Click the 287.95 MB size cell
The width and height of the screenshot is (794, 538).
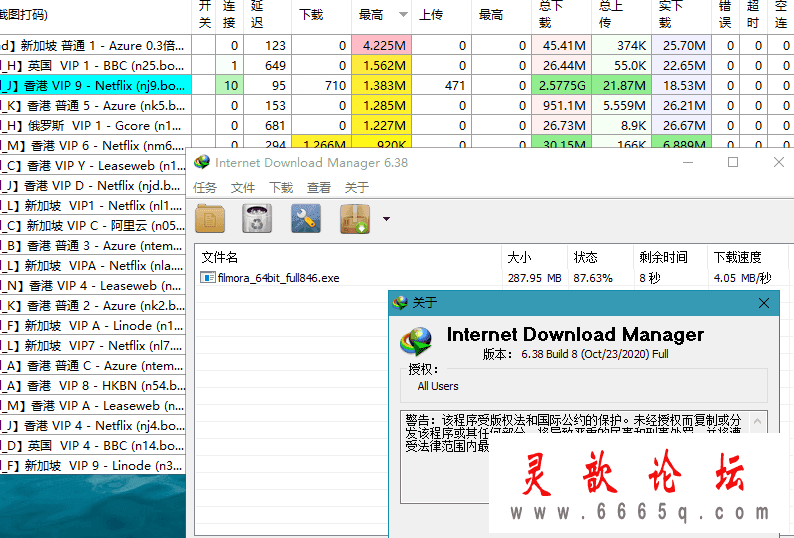pyautogui.click(x=534, y=278)
